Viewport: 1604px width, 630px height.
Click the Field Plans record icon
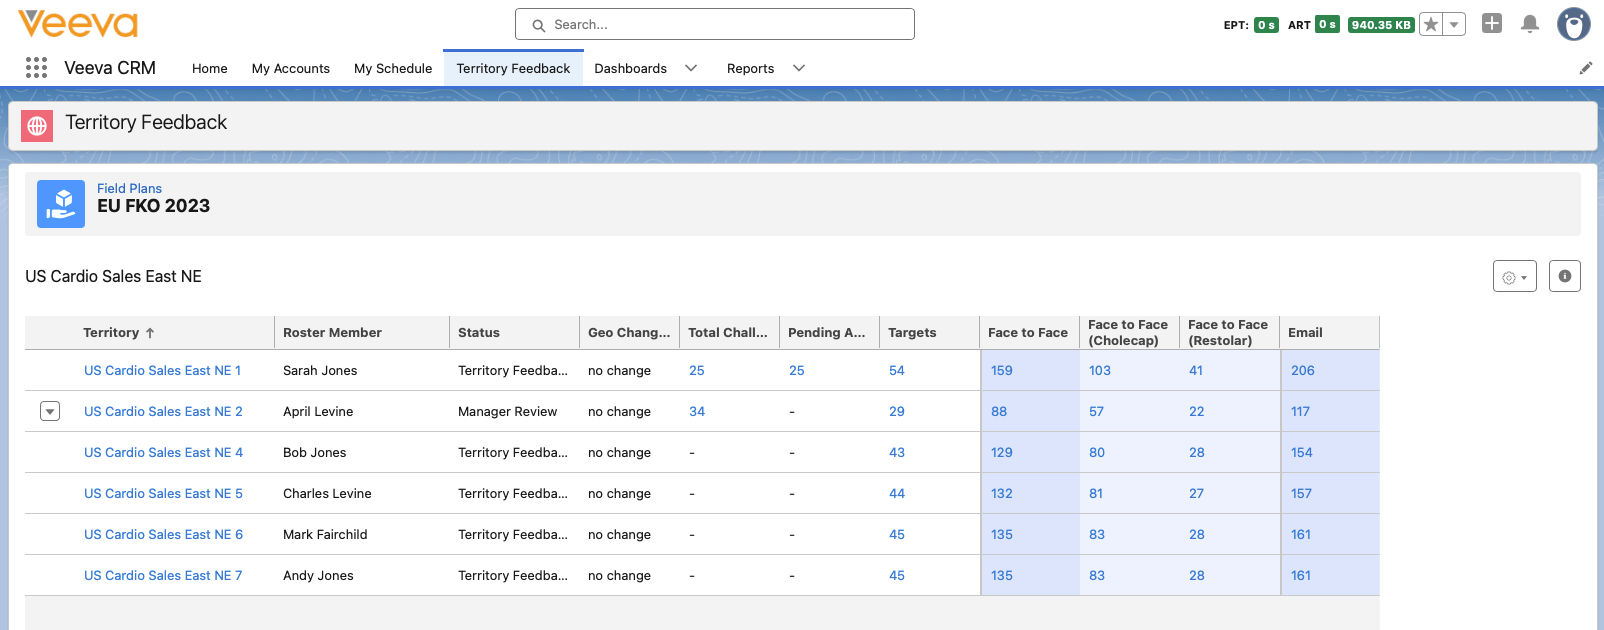coord(61,204)
